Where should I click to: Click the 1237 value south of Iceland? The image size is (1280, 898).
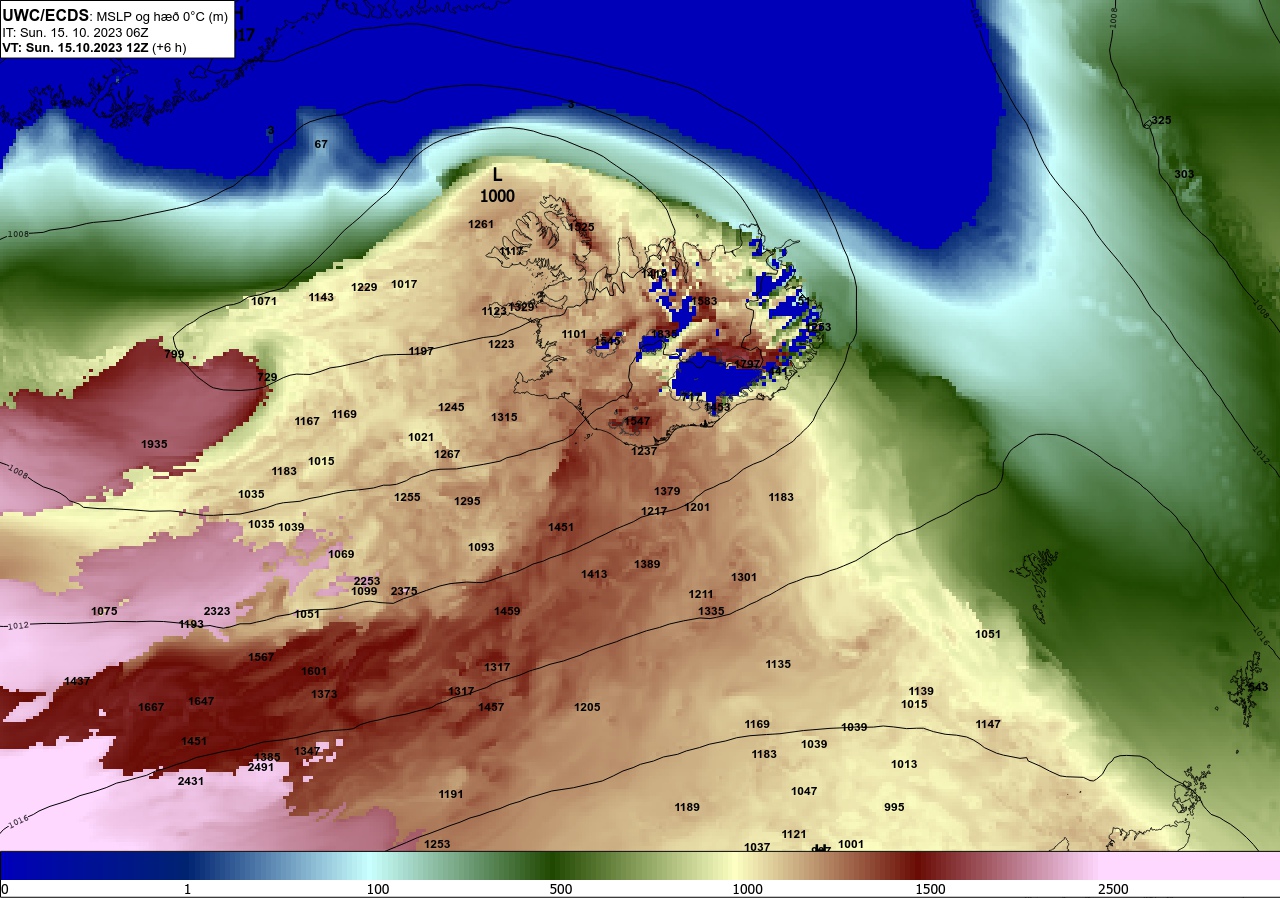click(644, 451)
